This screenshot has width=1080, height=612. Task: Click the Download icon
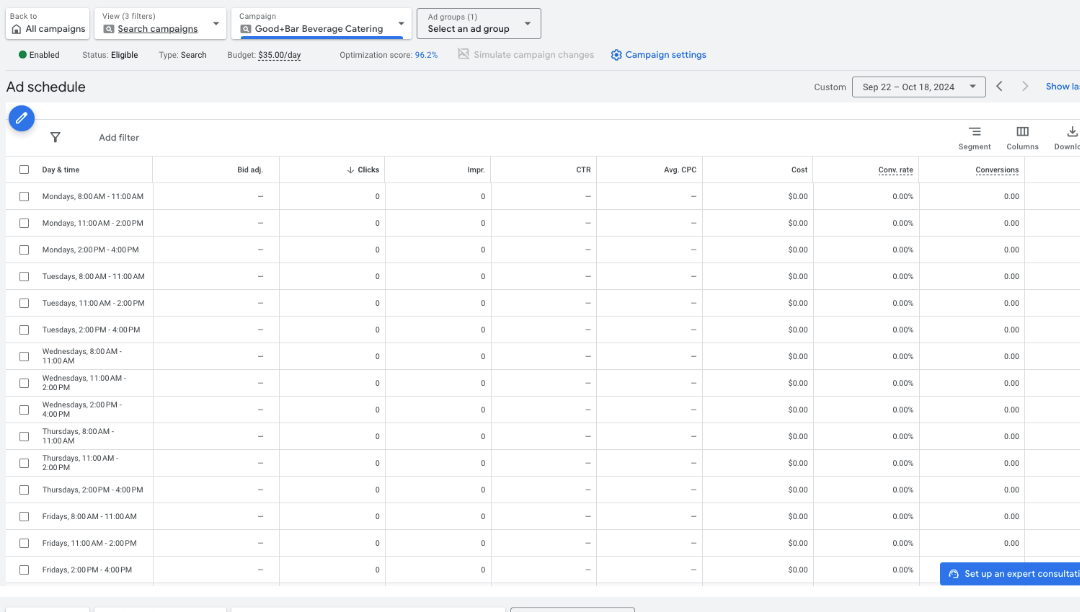pyautogui.click(x=1070, y=137)
